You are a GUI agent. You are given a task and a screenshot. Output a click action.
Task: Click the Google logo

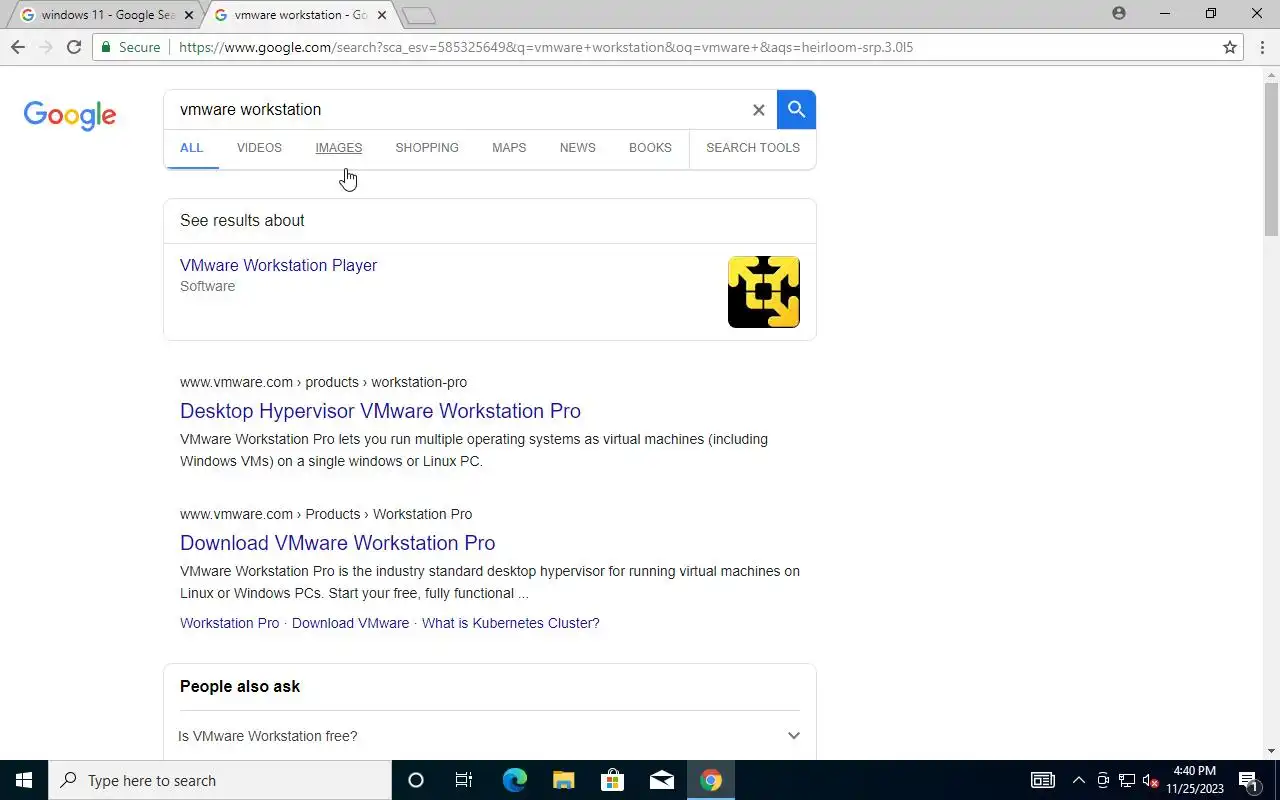(x=70, y=115)
